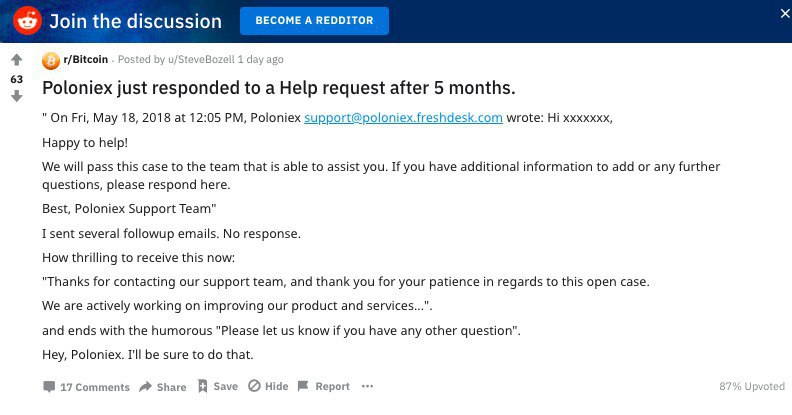The height and width of the screenshot is (415, 792).
Task: Click the Reddit alien logo icon
Action: 27,21
